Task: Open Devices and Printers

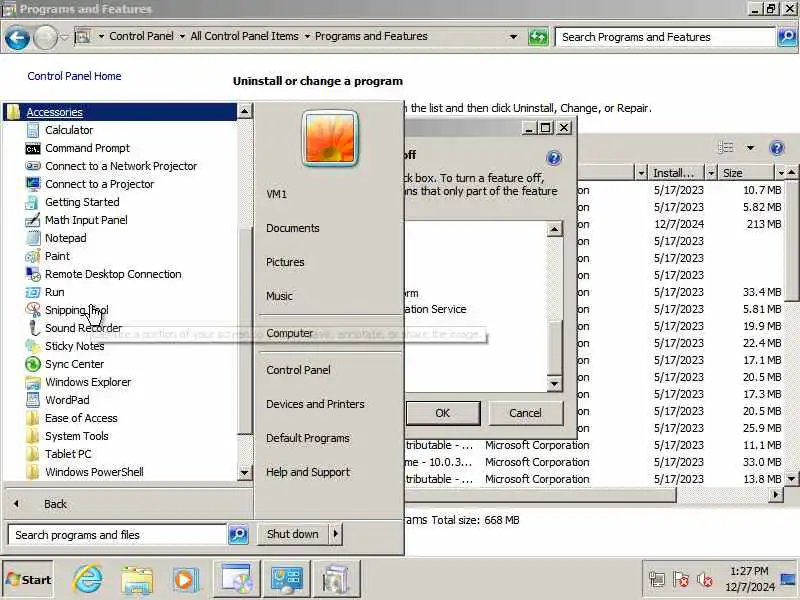Action: click(315, 404)
